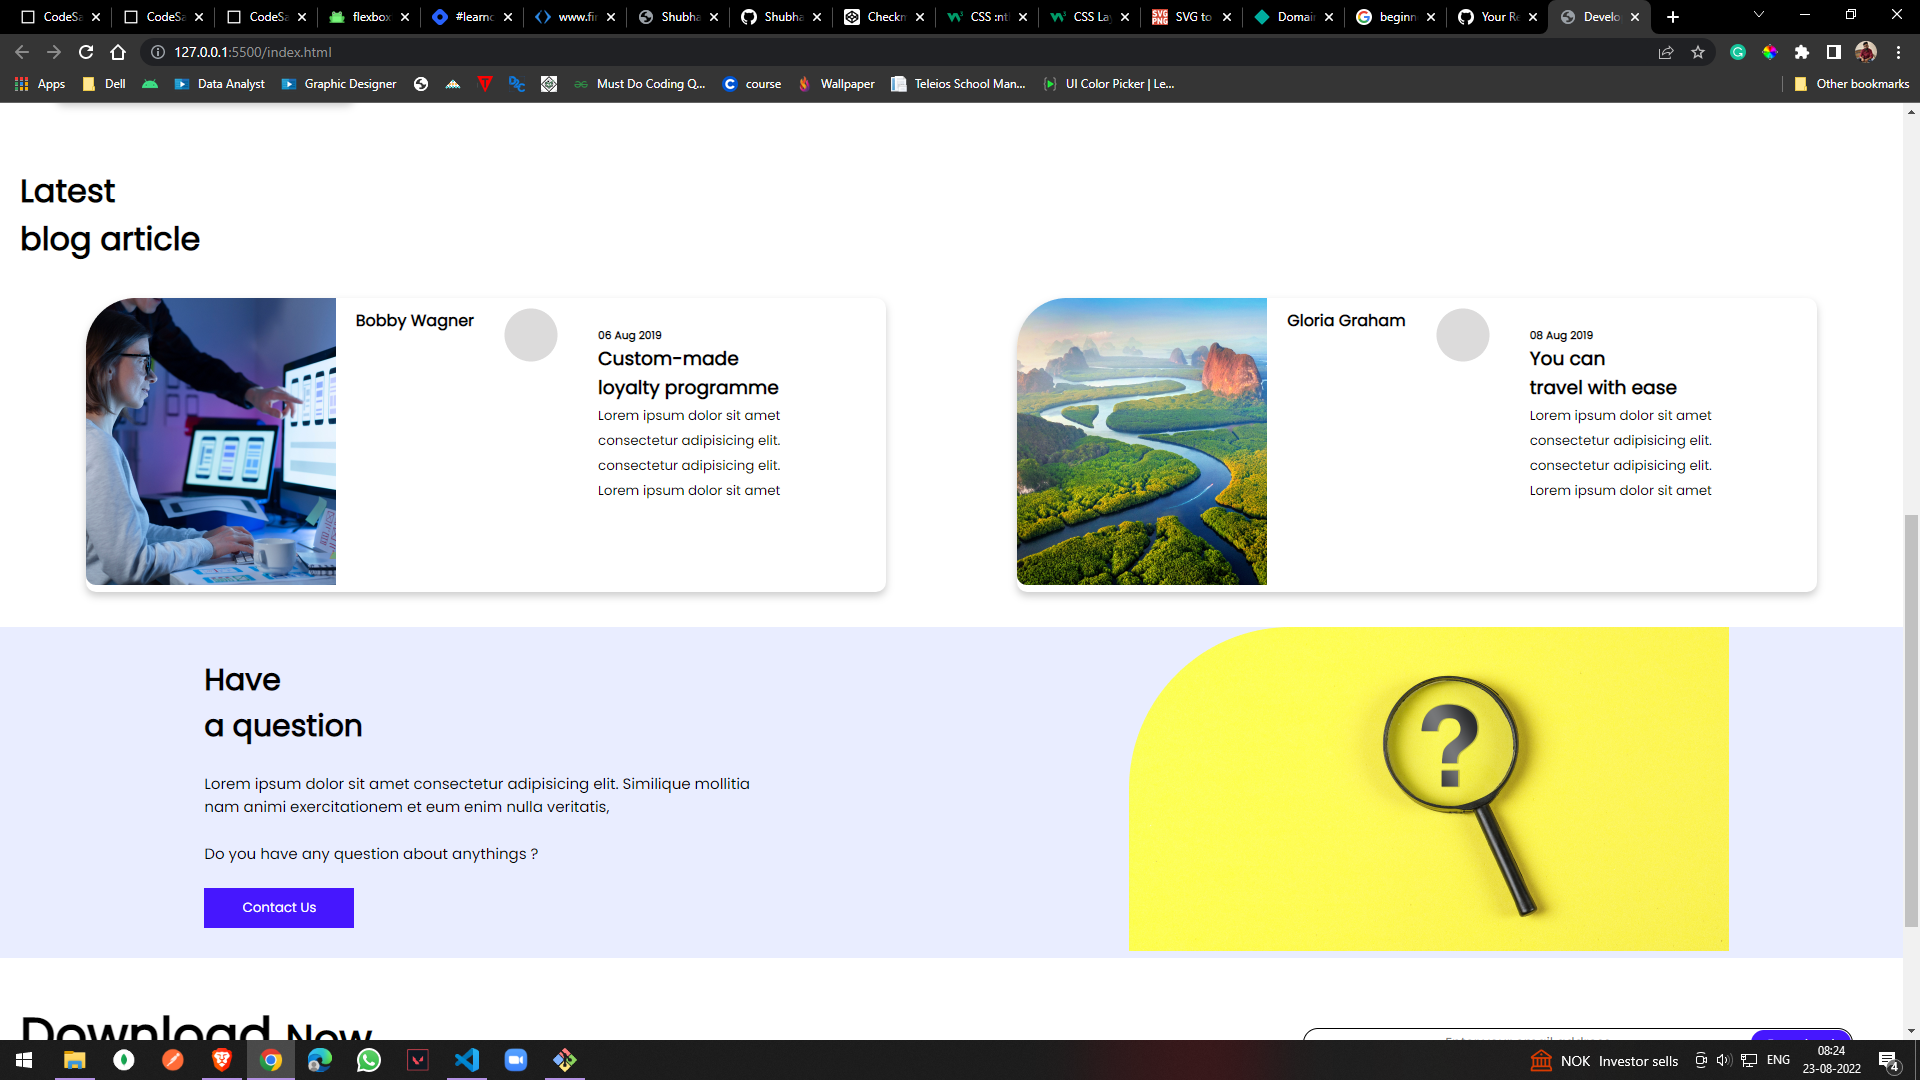Open the Apps bookmark shortcut
This screenshot has width=1920, height=1080.
click(40, 84)
